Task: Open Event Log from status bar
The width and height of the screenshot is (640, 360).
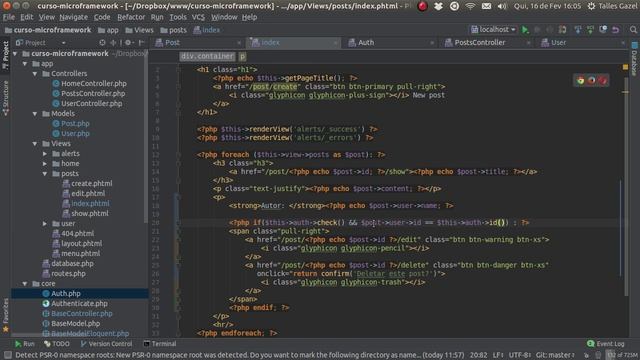Action: tap(606, 344)
